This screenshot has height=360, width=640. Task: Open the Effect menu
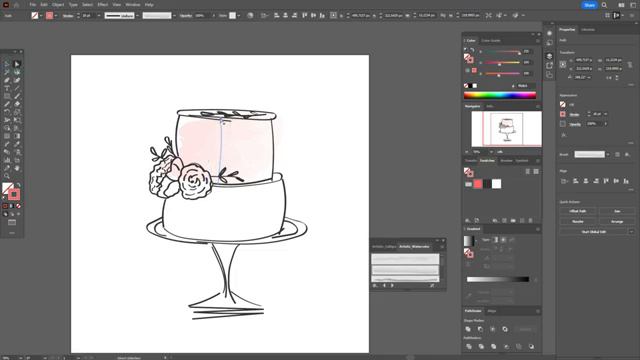point(103,5)
